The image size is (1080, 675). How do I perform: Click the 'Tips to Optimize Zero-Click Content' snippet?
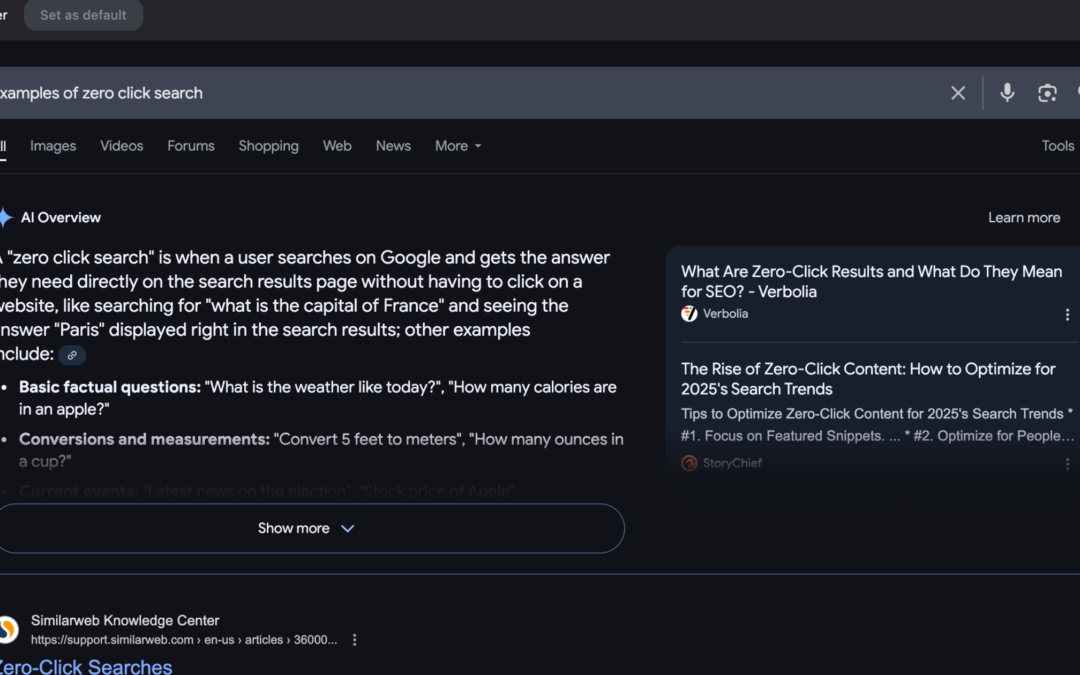click(x=877, y=425)
